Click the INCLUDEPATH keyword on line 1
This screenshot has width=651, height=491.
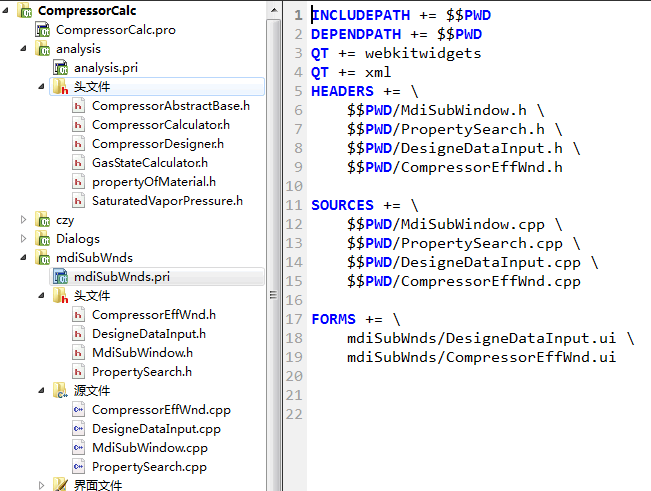coord(361,15)
